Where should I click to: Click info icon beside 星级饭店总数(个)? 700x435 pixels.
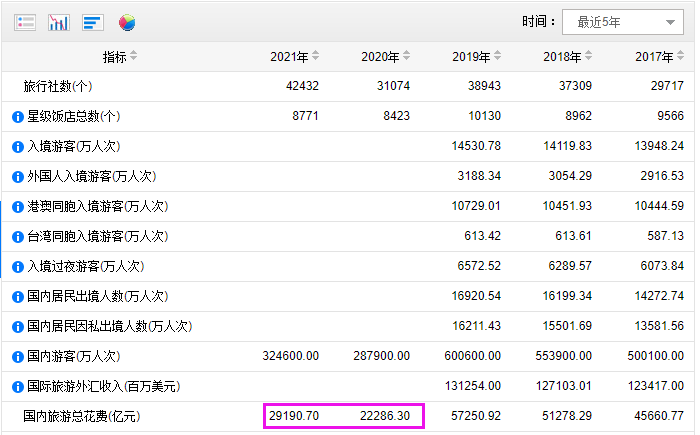(x=17, y=117)
